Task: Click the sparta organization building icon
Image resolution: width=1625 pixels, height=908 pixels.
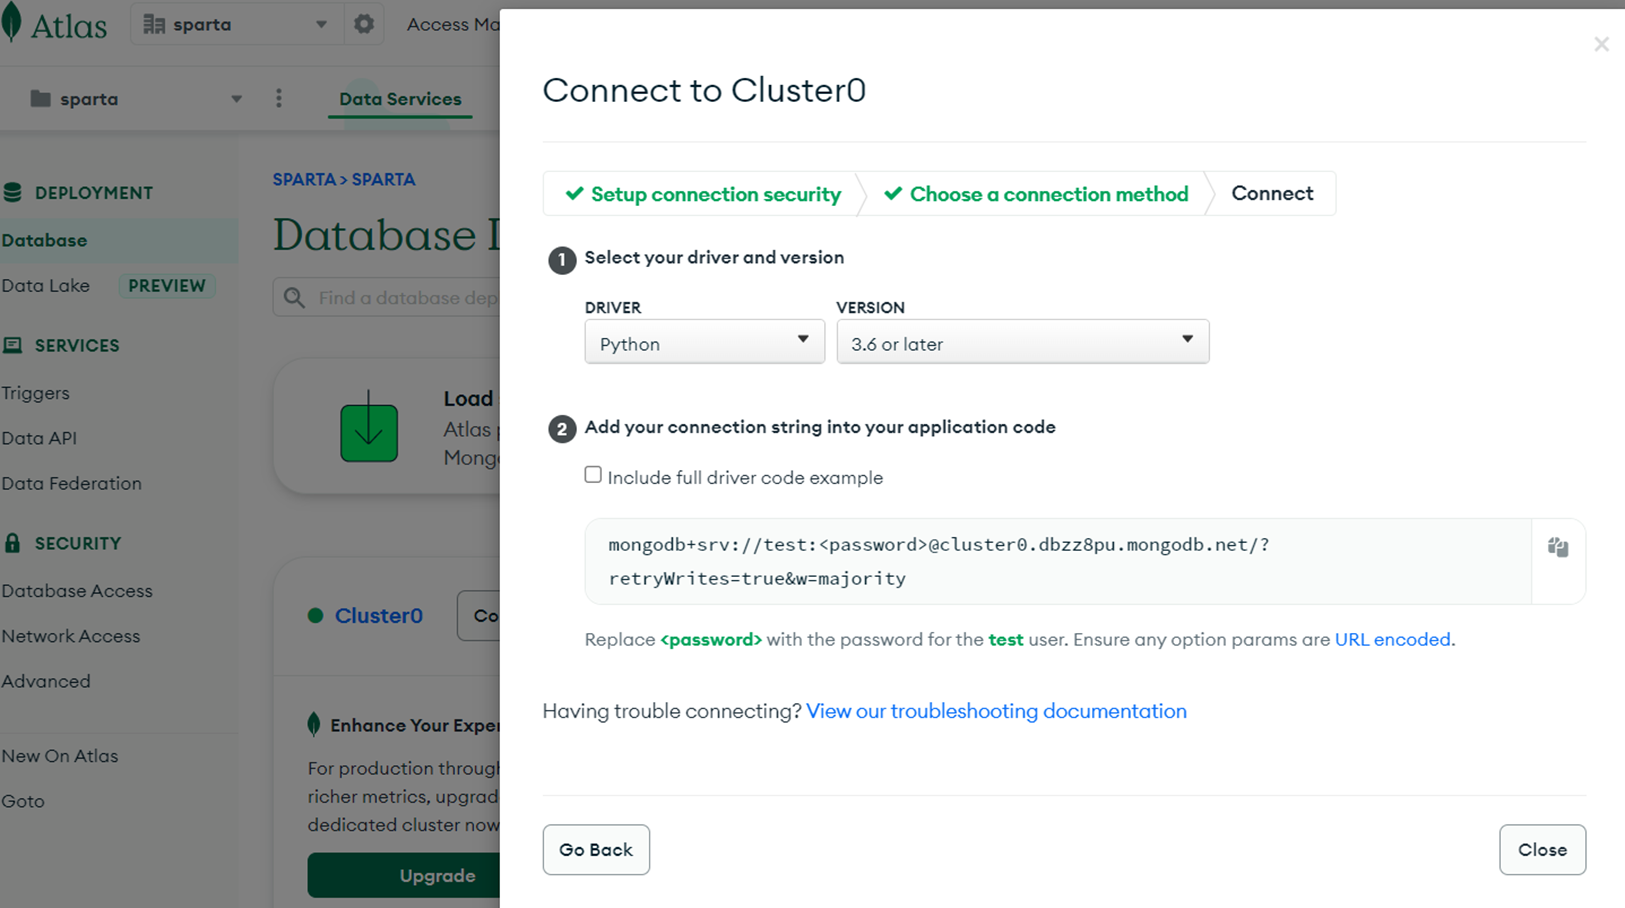Action: click(154, 24)
